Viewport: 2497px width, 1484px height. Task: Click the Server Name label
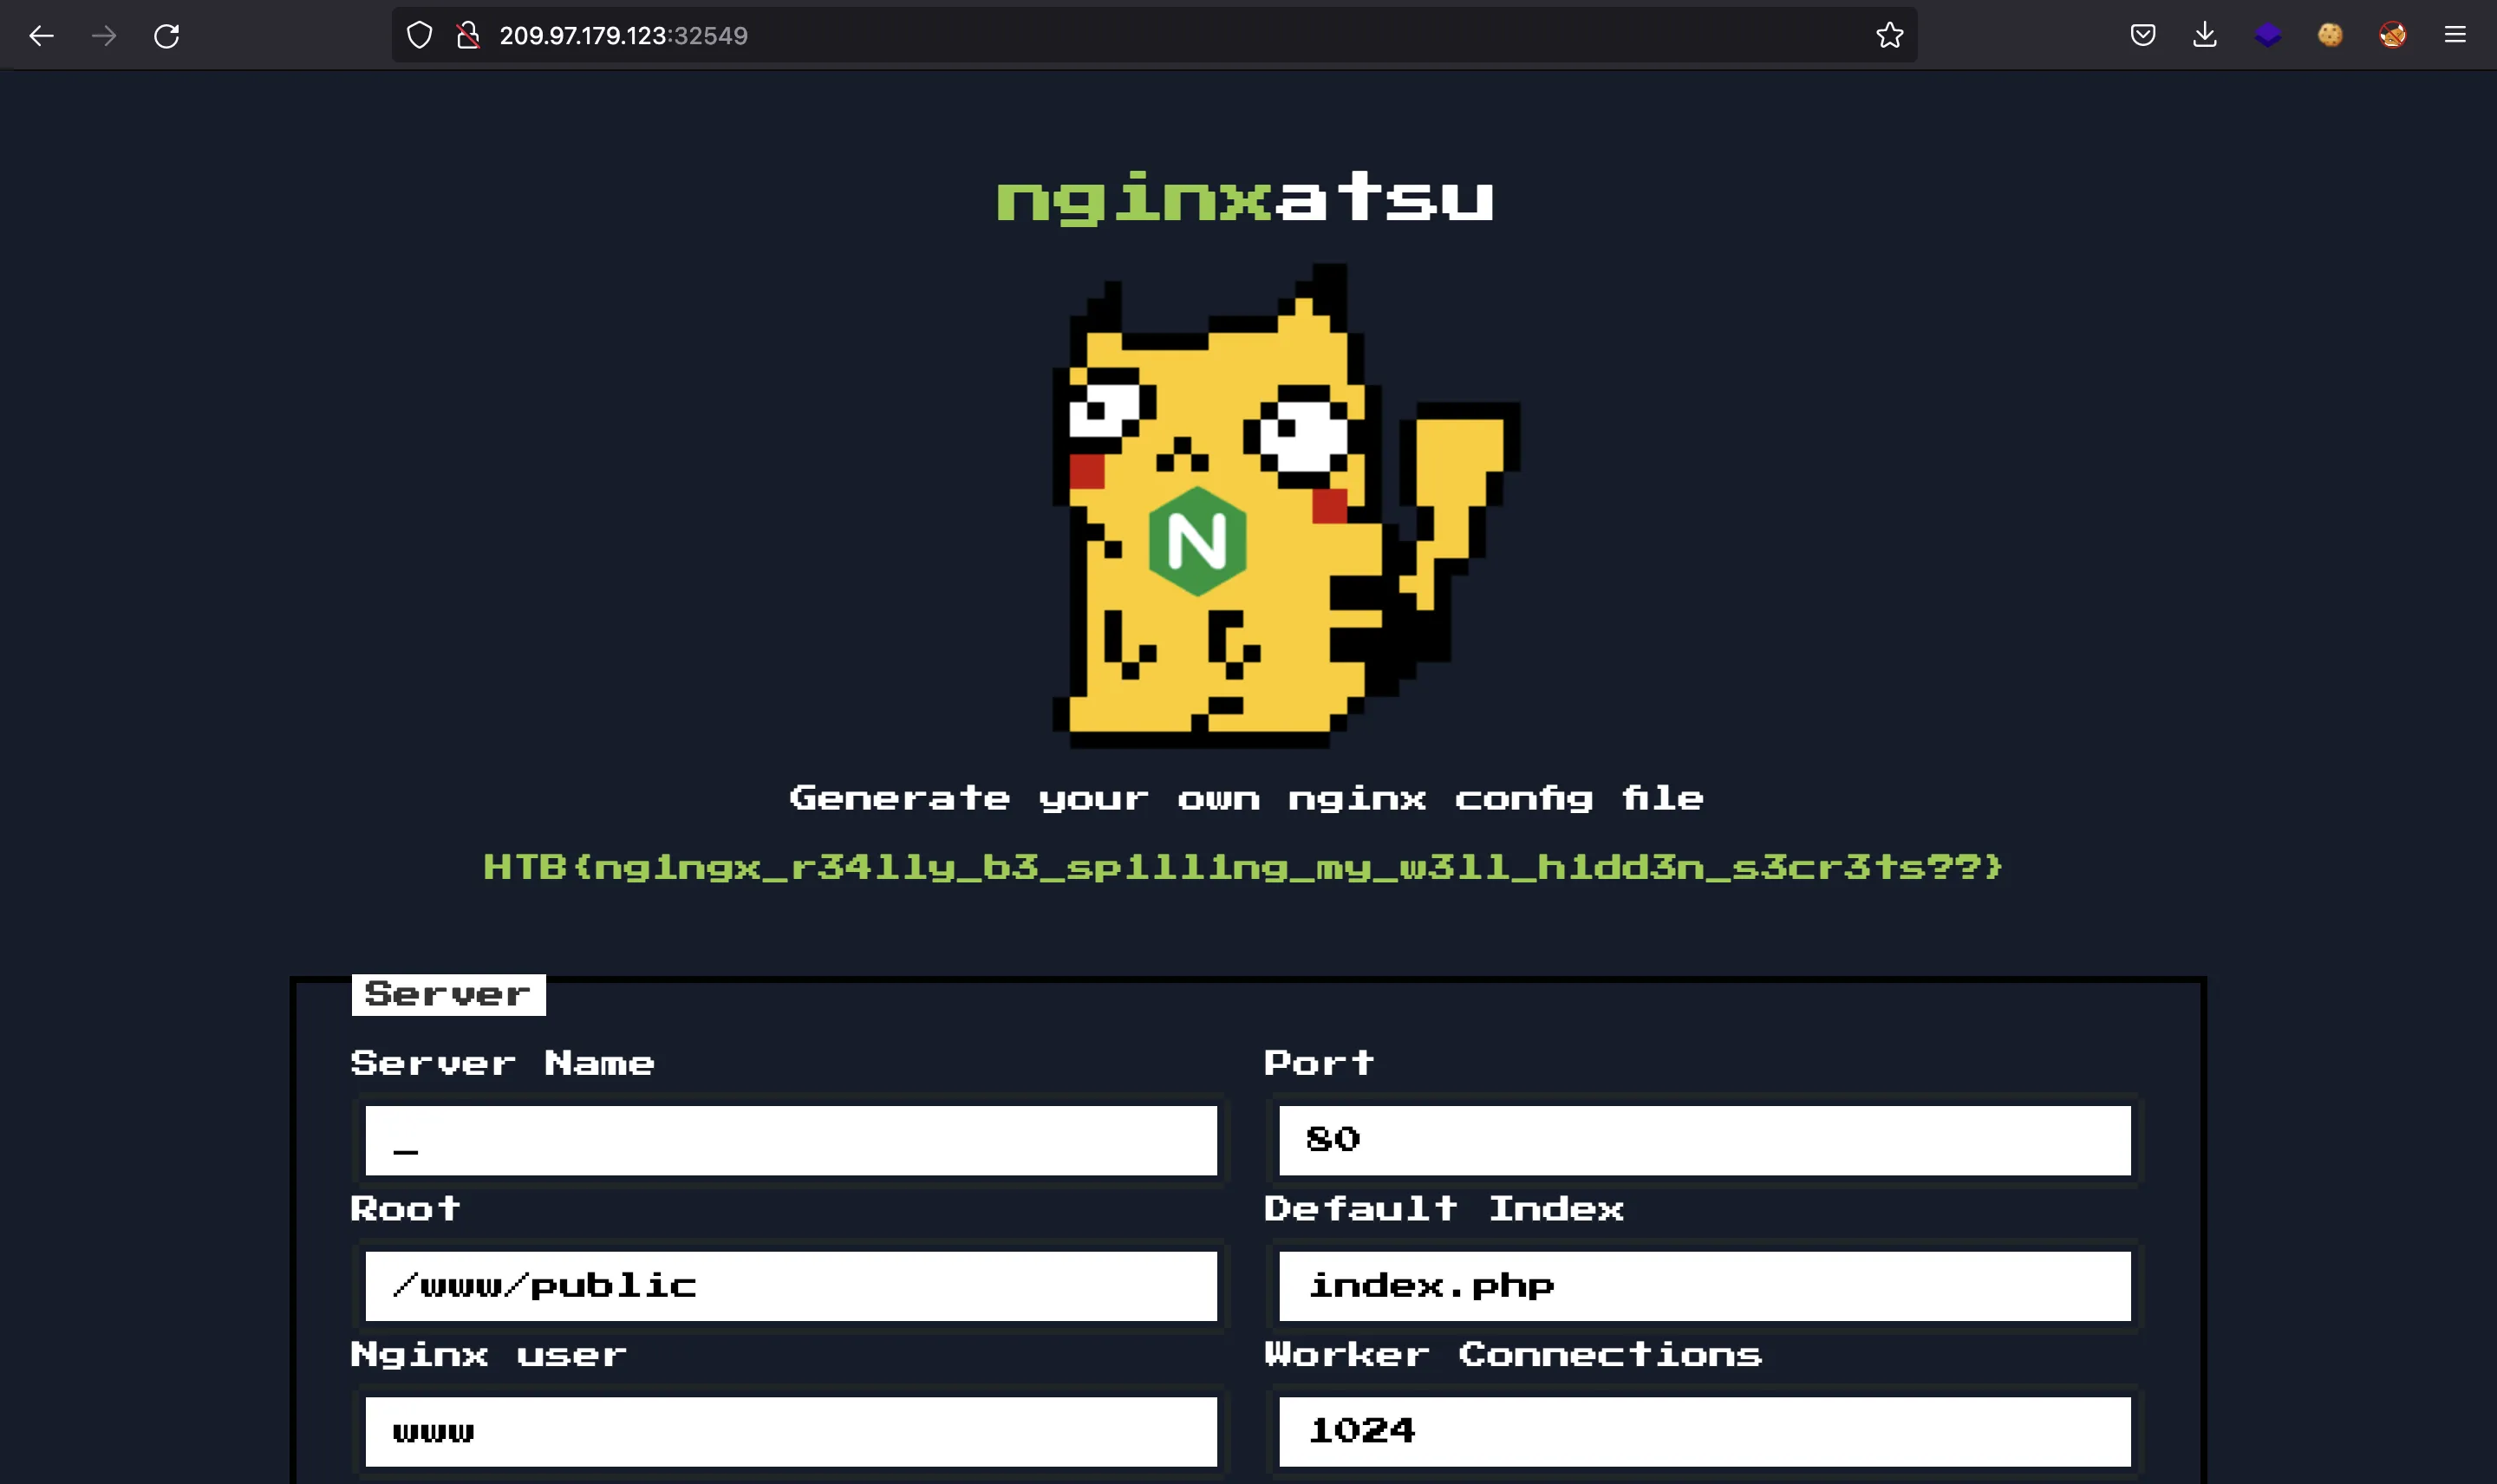click(x=502, y=1063)
